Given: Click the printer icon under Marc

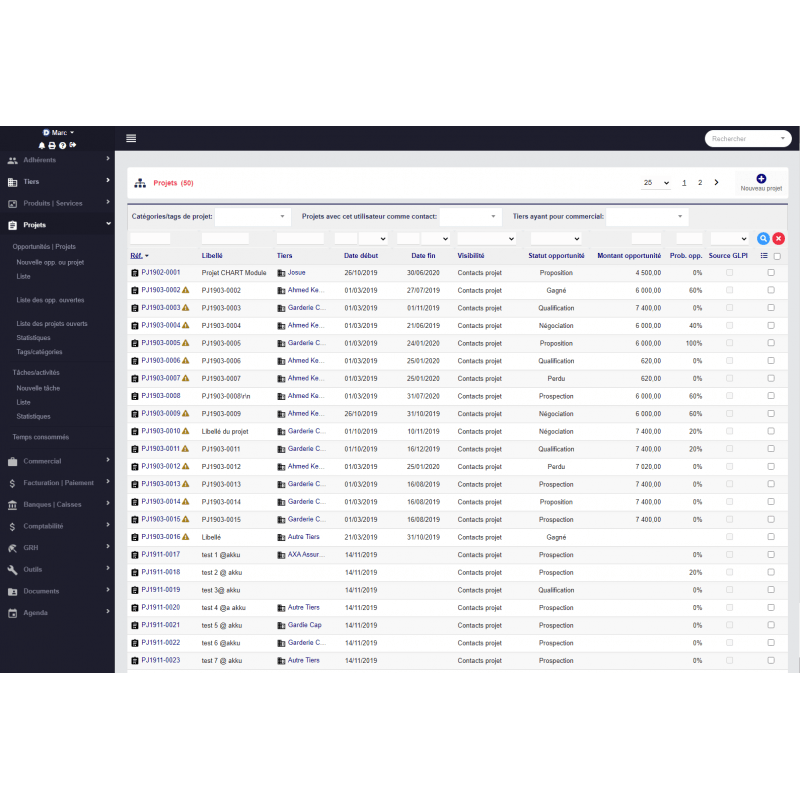Looking at the screenshot, I should click(52, 146).
